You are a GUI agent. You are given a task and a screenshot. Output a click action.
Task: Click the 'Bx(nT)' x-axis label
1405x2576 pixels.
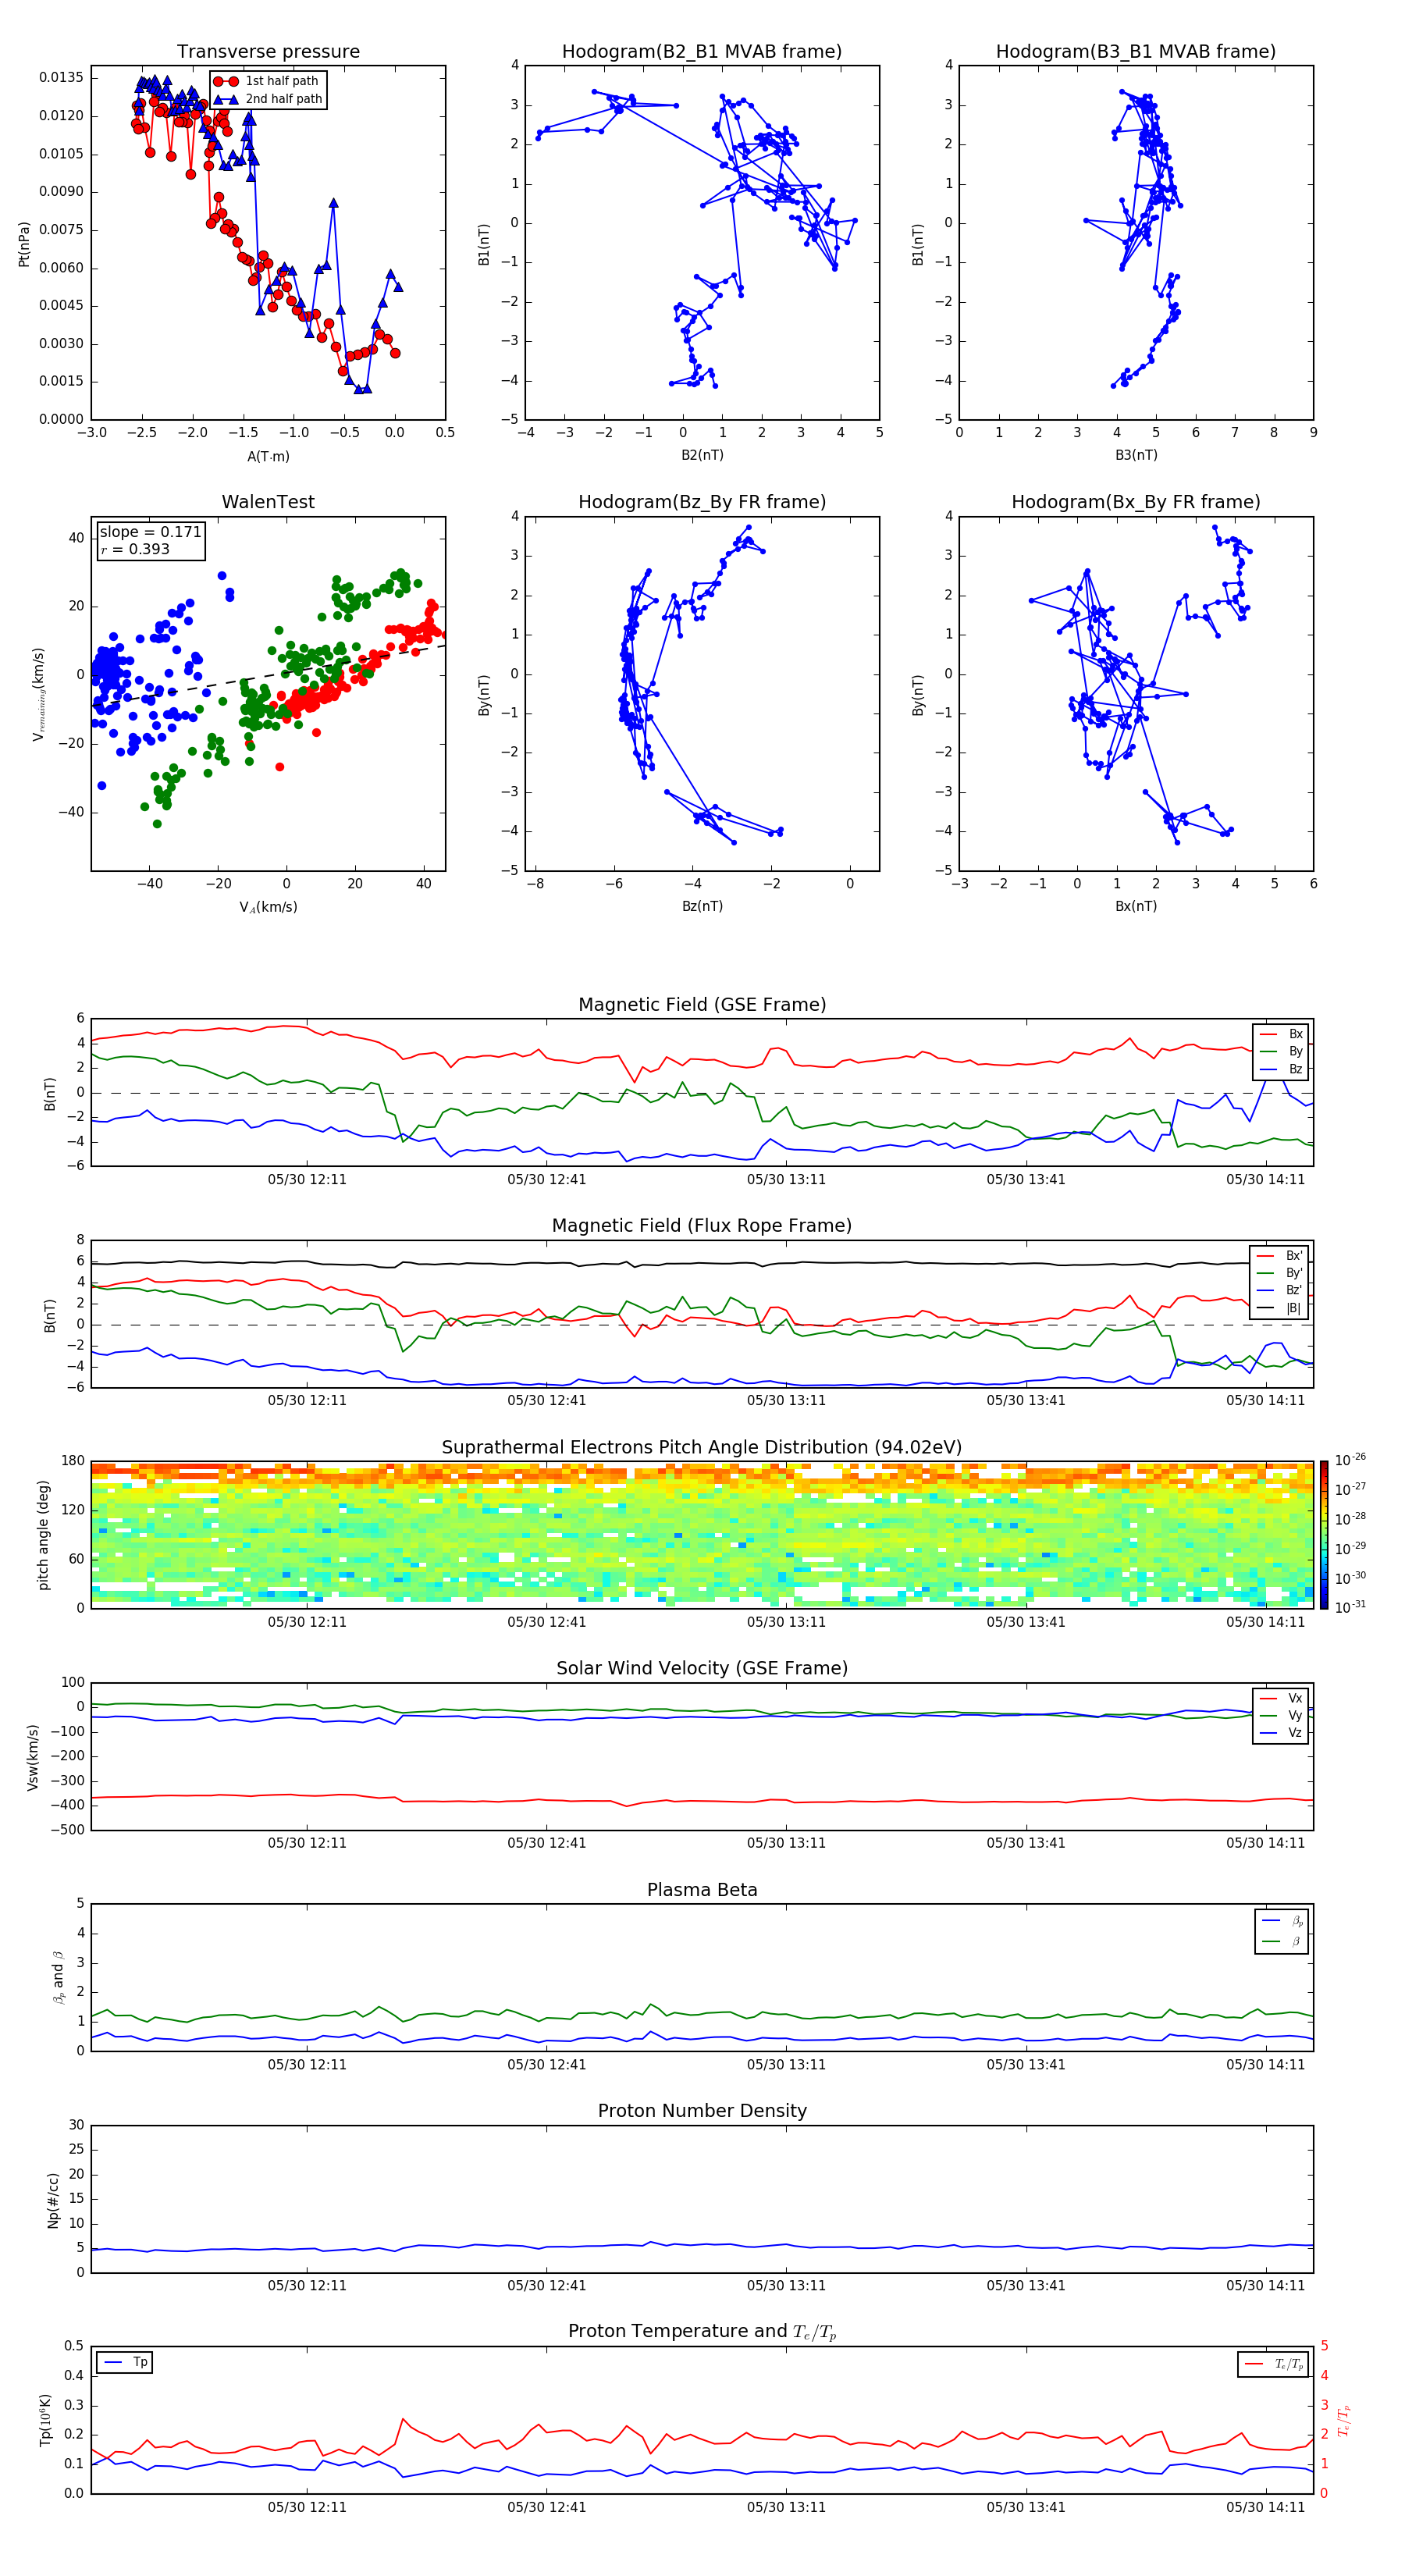1136,906
